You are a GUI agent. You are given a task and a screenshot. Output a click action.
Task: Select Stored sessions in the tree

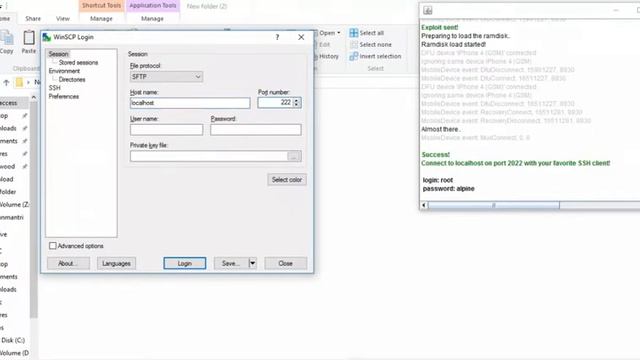[78, 62]
